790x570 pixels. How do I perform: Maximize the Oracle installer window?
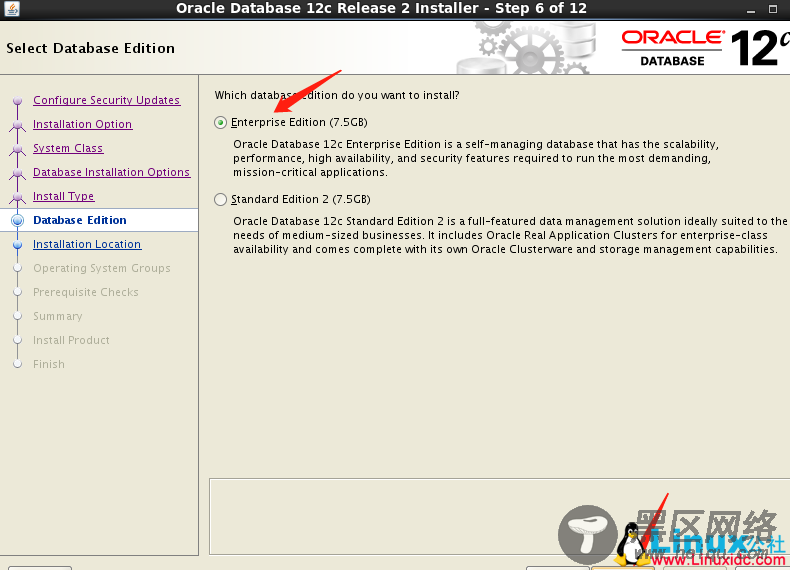[773, 9]
